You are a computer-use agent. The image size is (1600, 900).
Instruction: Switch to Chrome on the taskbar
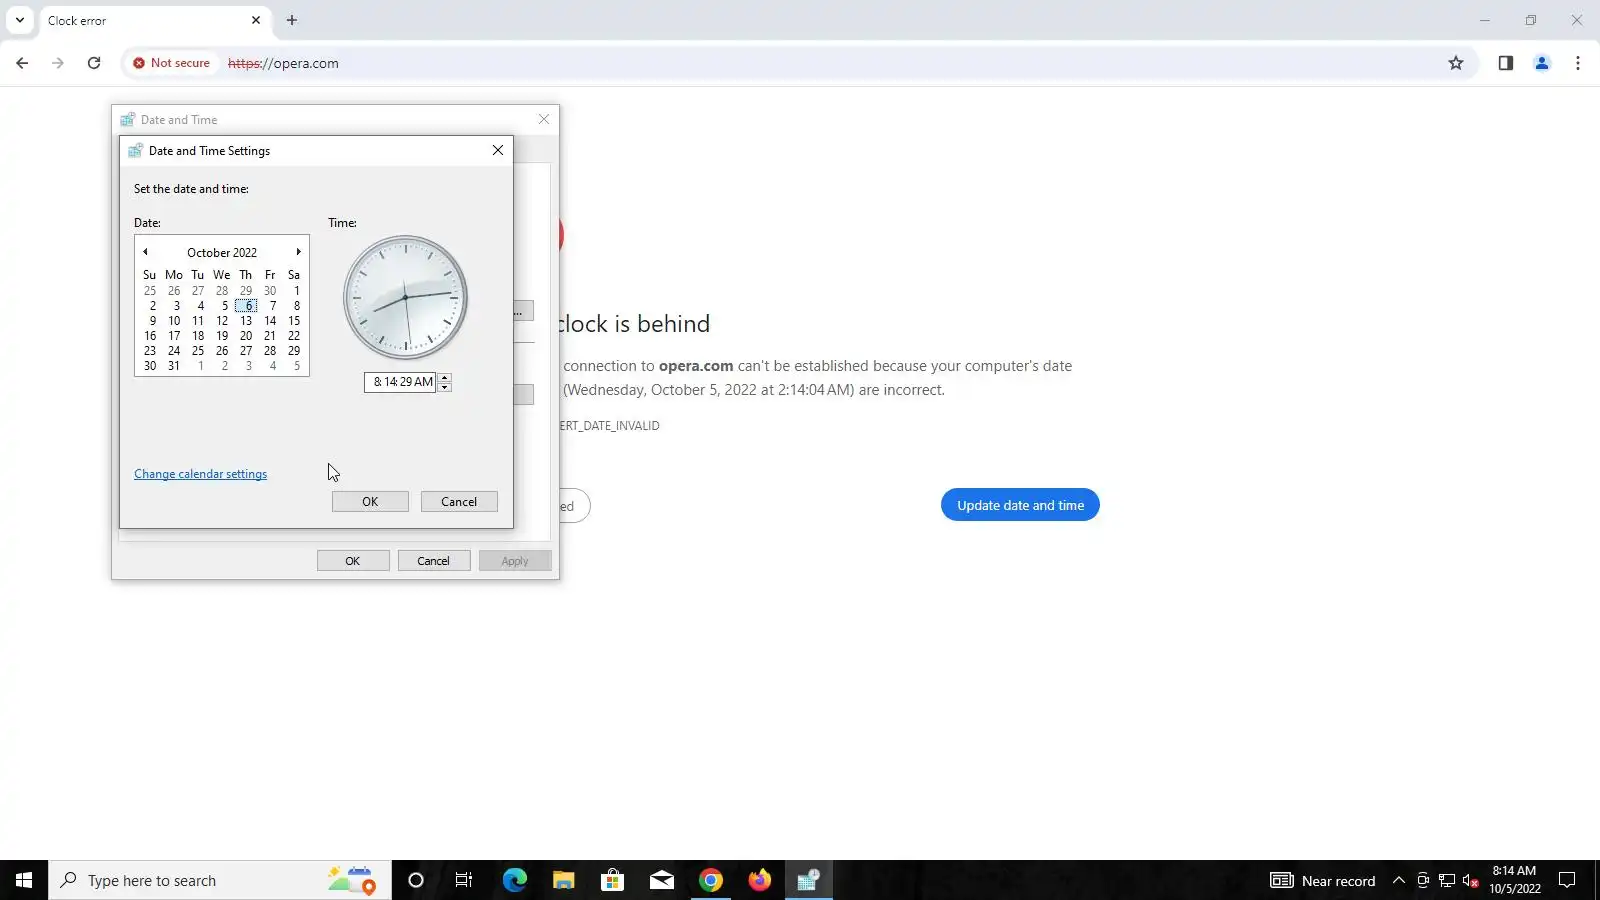[x=710, y=880]
